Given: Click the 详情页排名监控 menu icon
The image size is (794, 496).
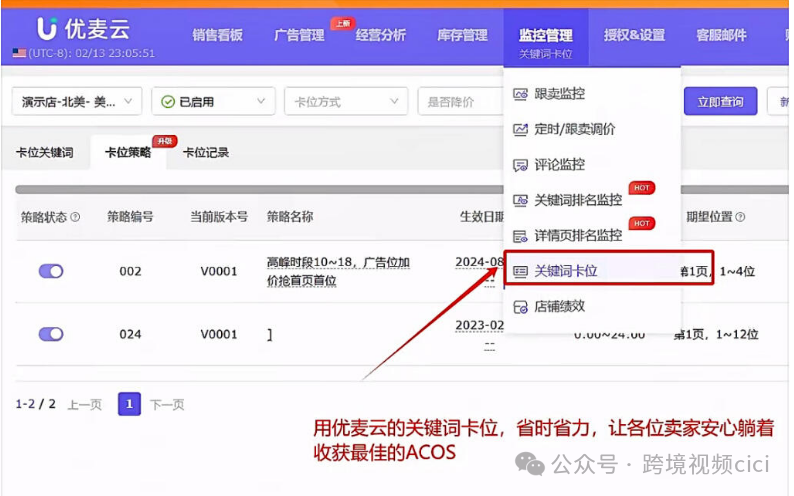Looking at the screenshot, I should pyautogui.click(x=520, y=236).
